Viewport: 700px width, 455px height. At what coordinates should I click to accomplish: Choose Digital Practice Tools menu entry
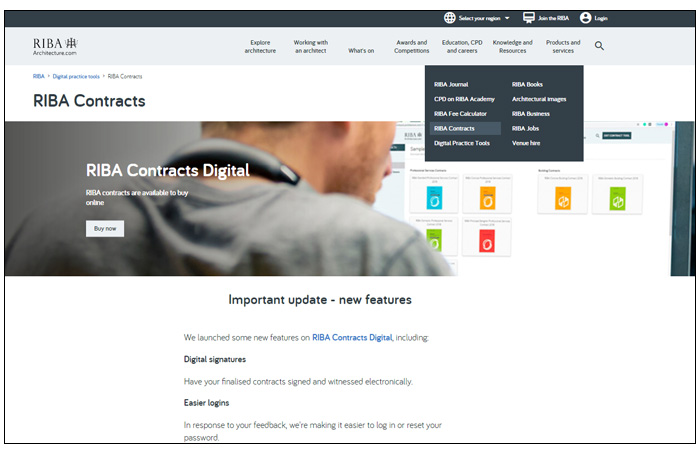[462, 143]
